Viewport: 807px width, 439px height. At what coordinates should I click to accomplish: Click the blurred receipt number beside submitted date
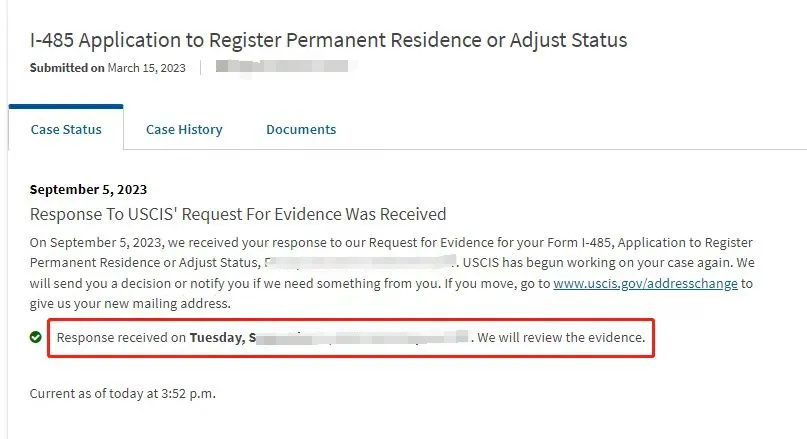[x=282, y=66]
